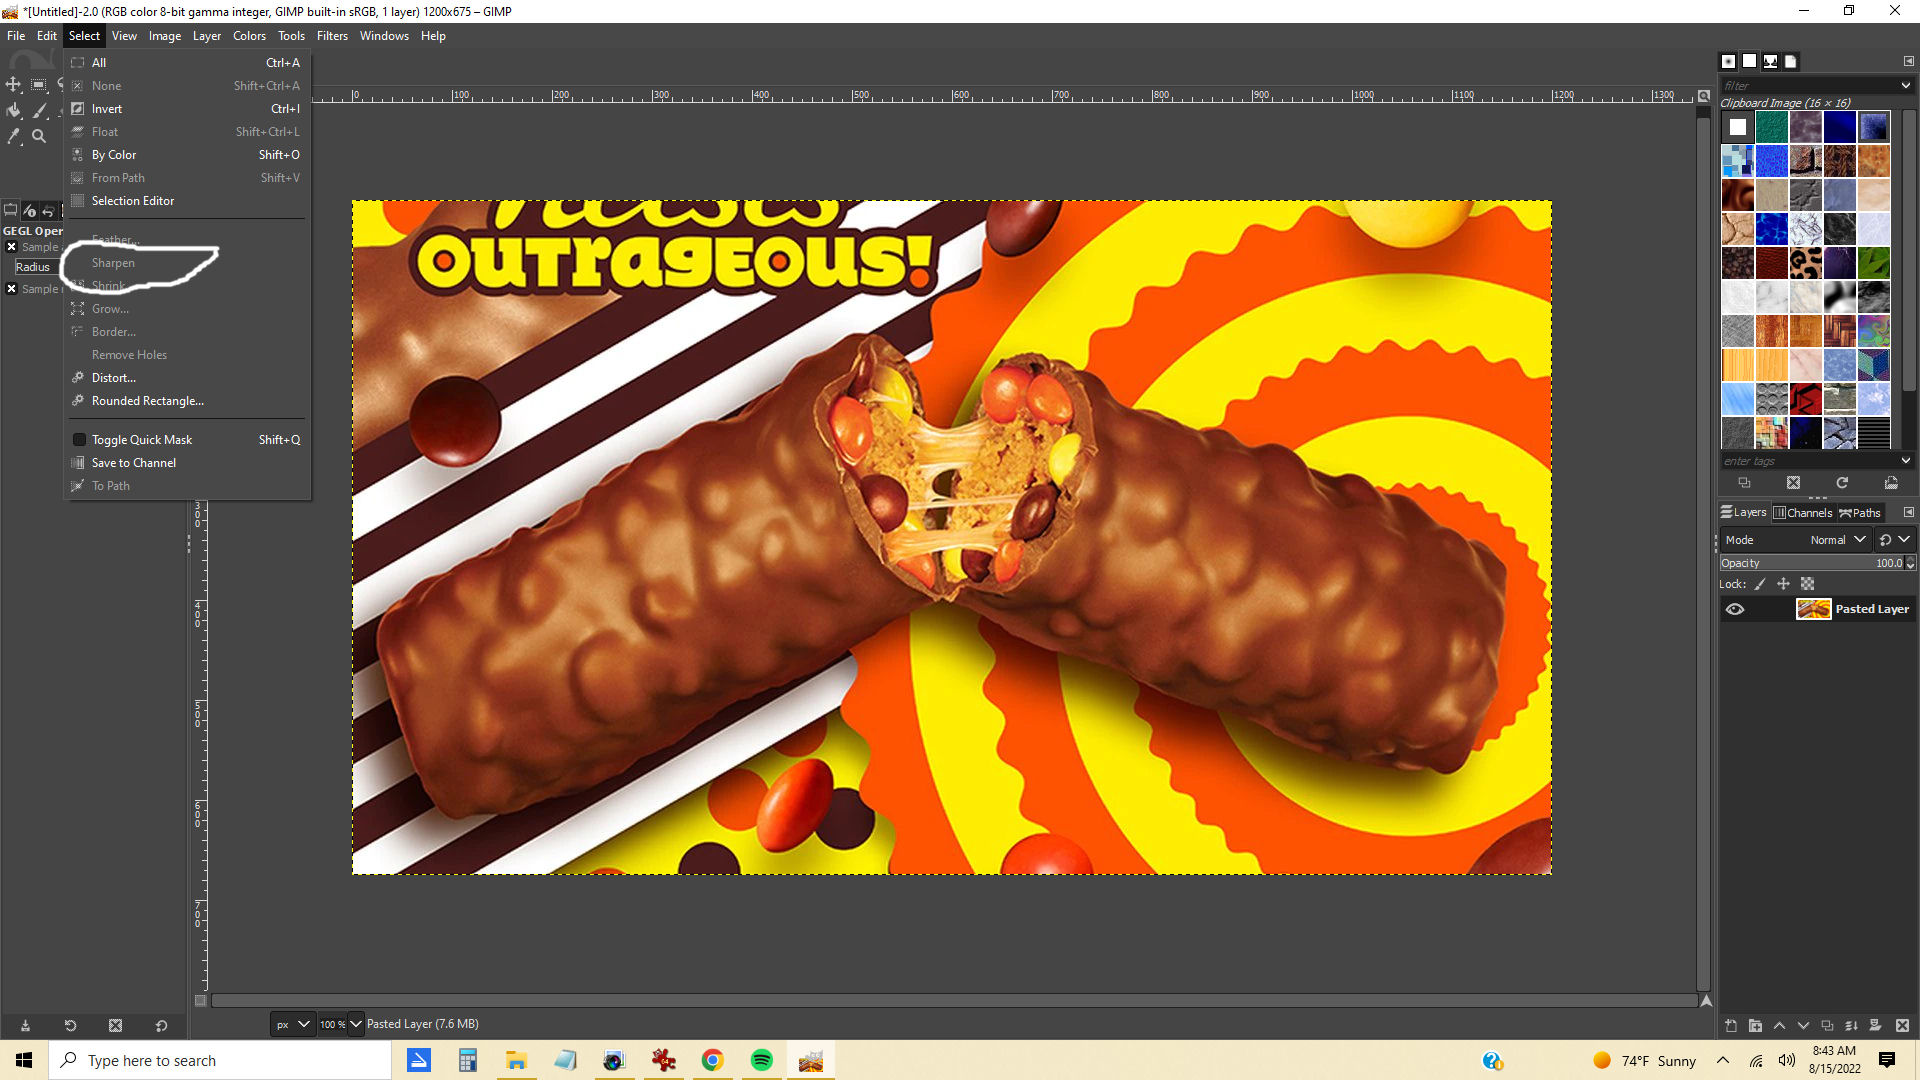Screen dimensions: 1920x1080
Task: Choose Invert from the Select menu
Action: pyautogui.click(x=187, y=109)
